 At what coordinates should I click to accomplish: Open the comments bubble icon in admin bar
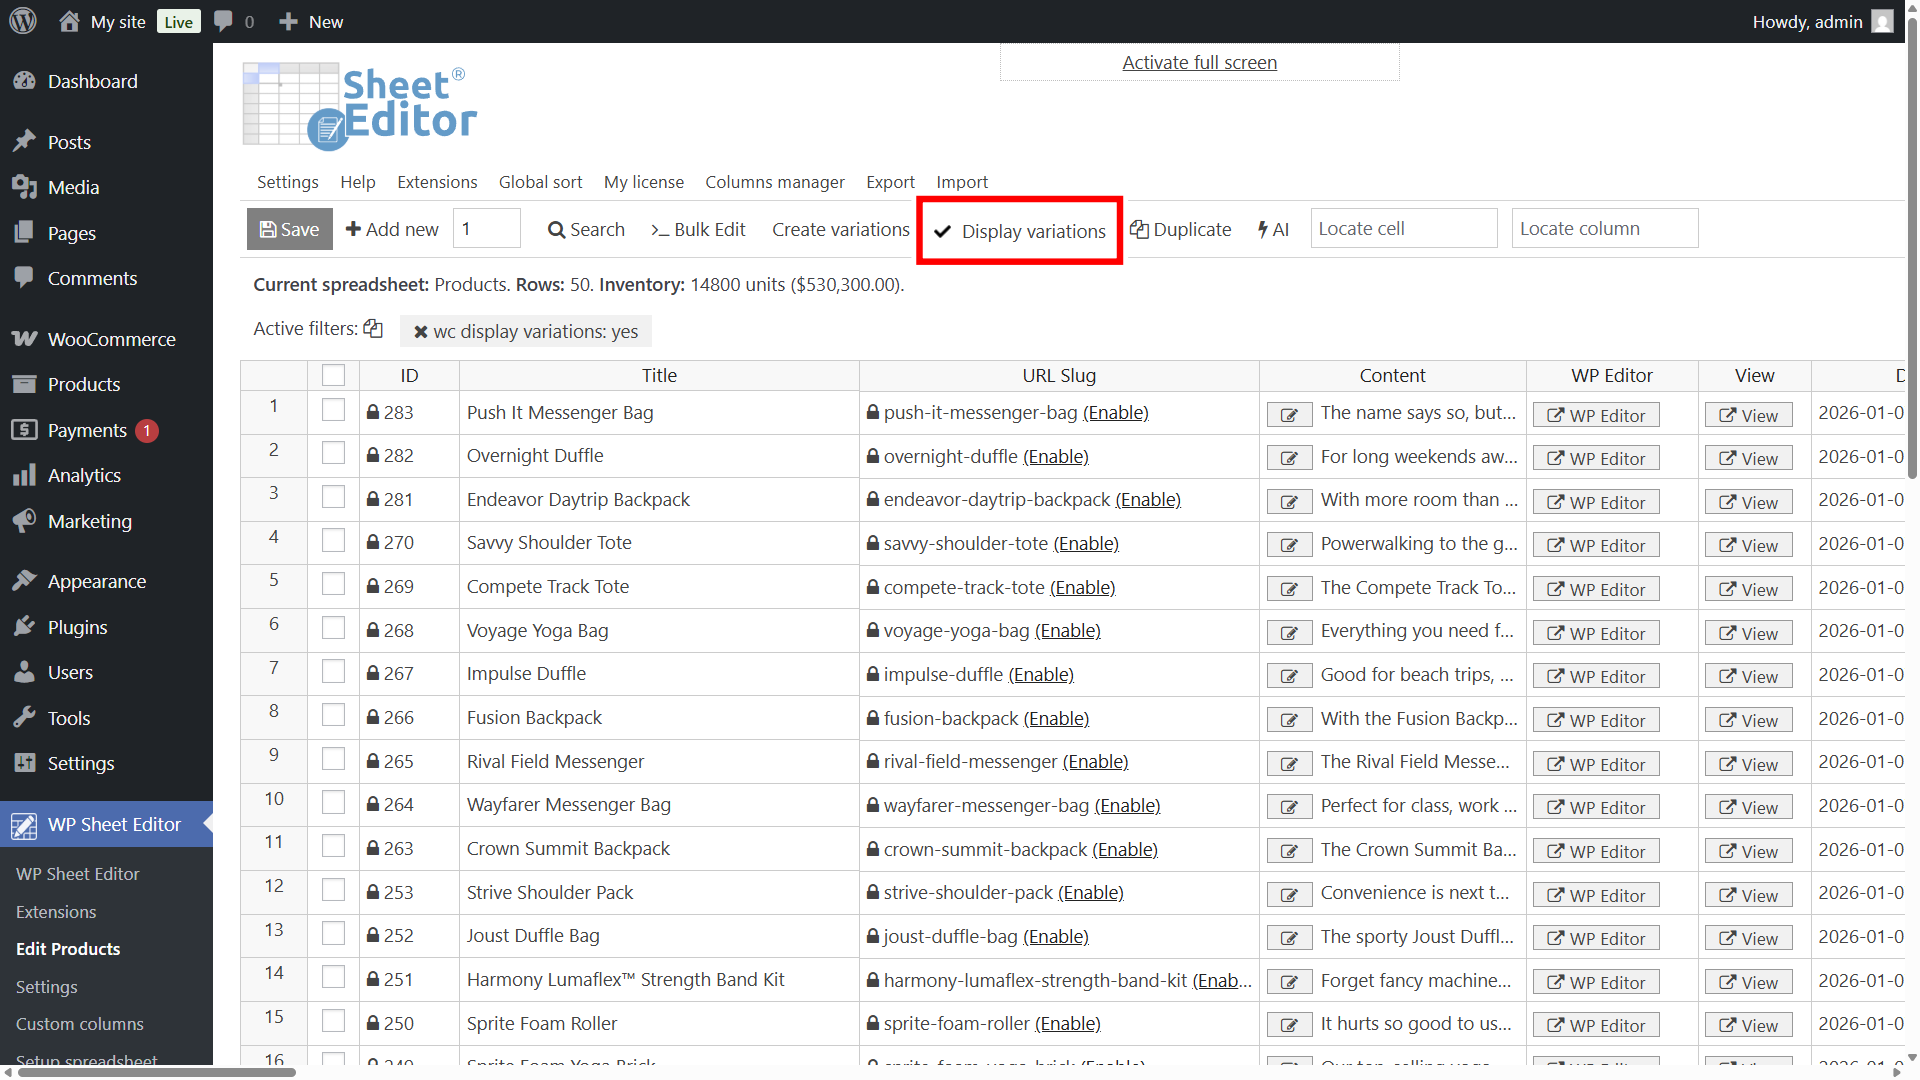(224, 21)
